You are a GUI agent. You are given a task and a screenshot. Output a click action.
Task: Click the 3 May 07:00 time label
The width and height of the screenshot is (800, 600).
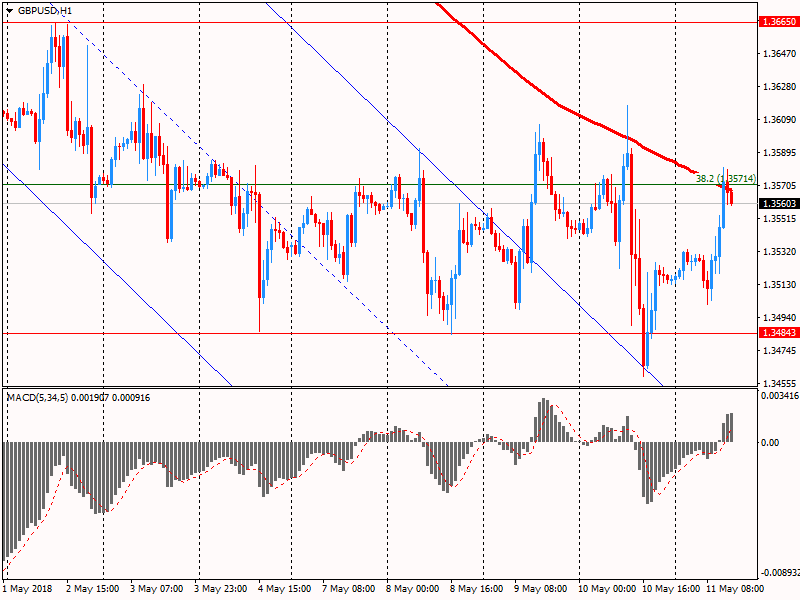tap(157, 589)
